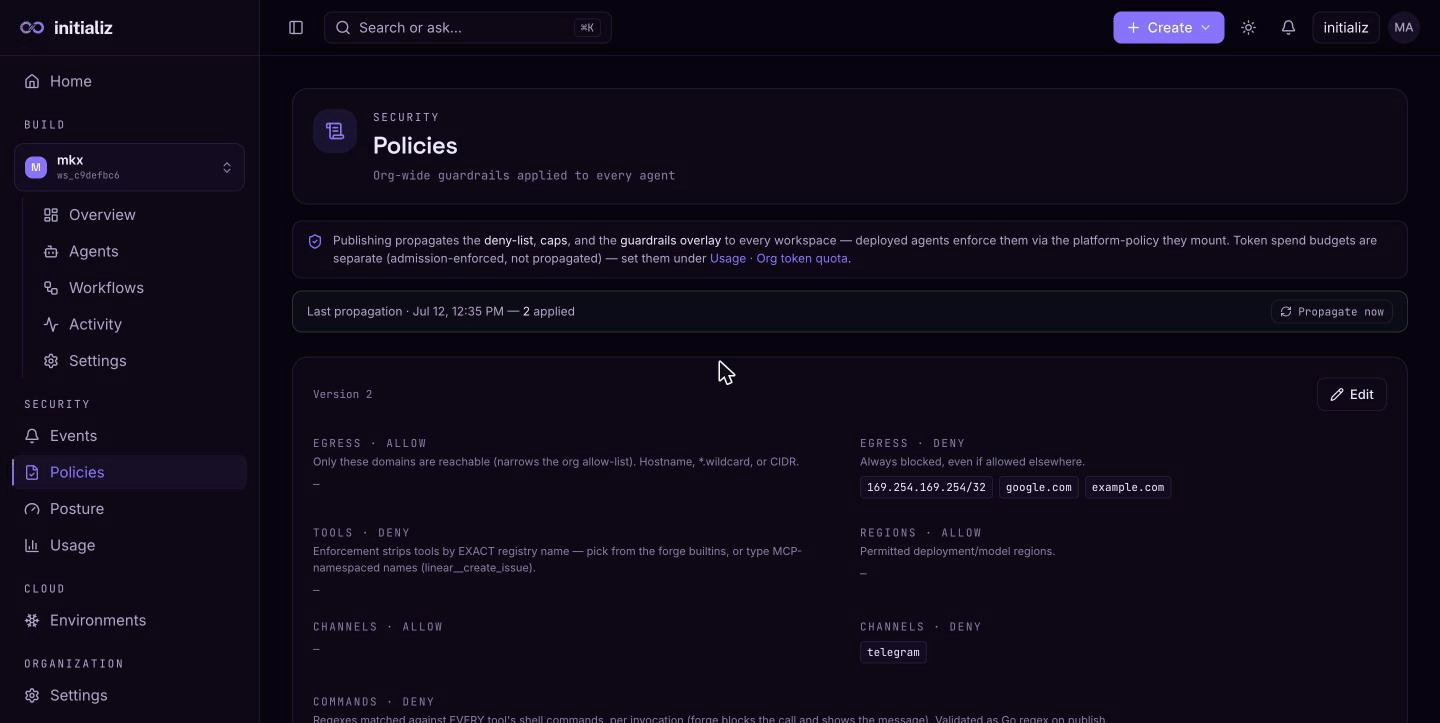
Task: Click the Agents robot icon
Action: point(51,251)
